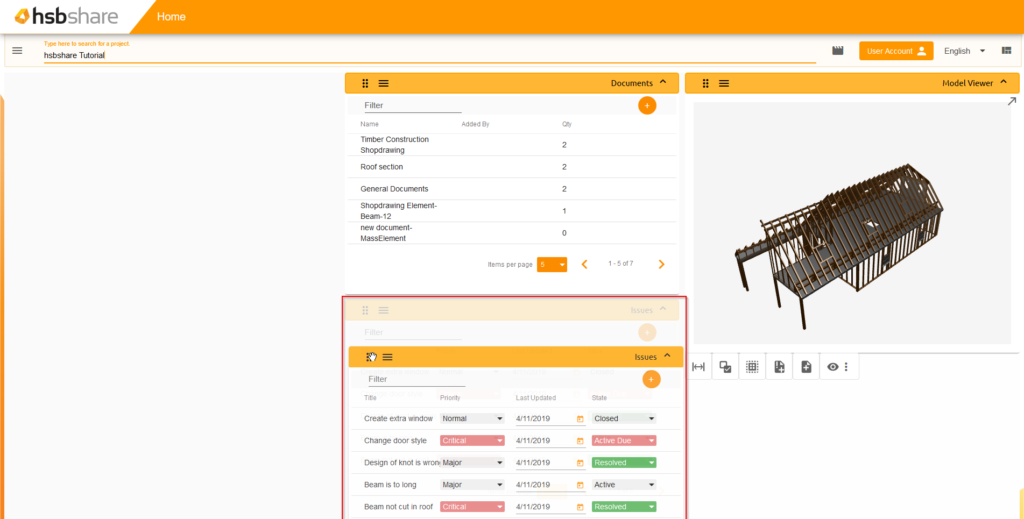
Task: Click the hsbshare logo
Action: coord(66,16)
